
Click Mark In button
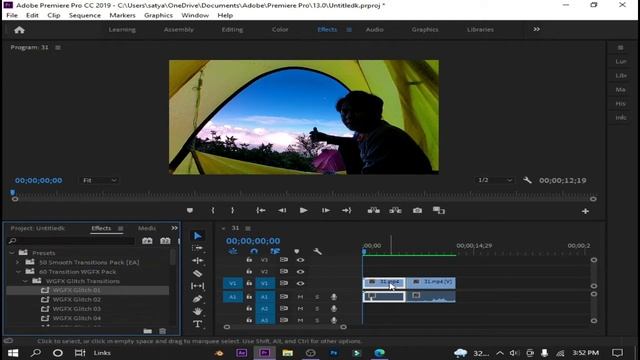tap(213, 211)
